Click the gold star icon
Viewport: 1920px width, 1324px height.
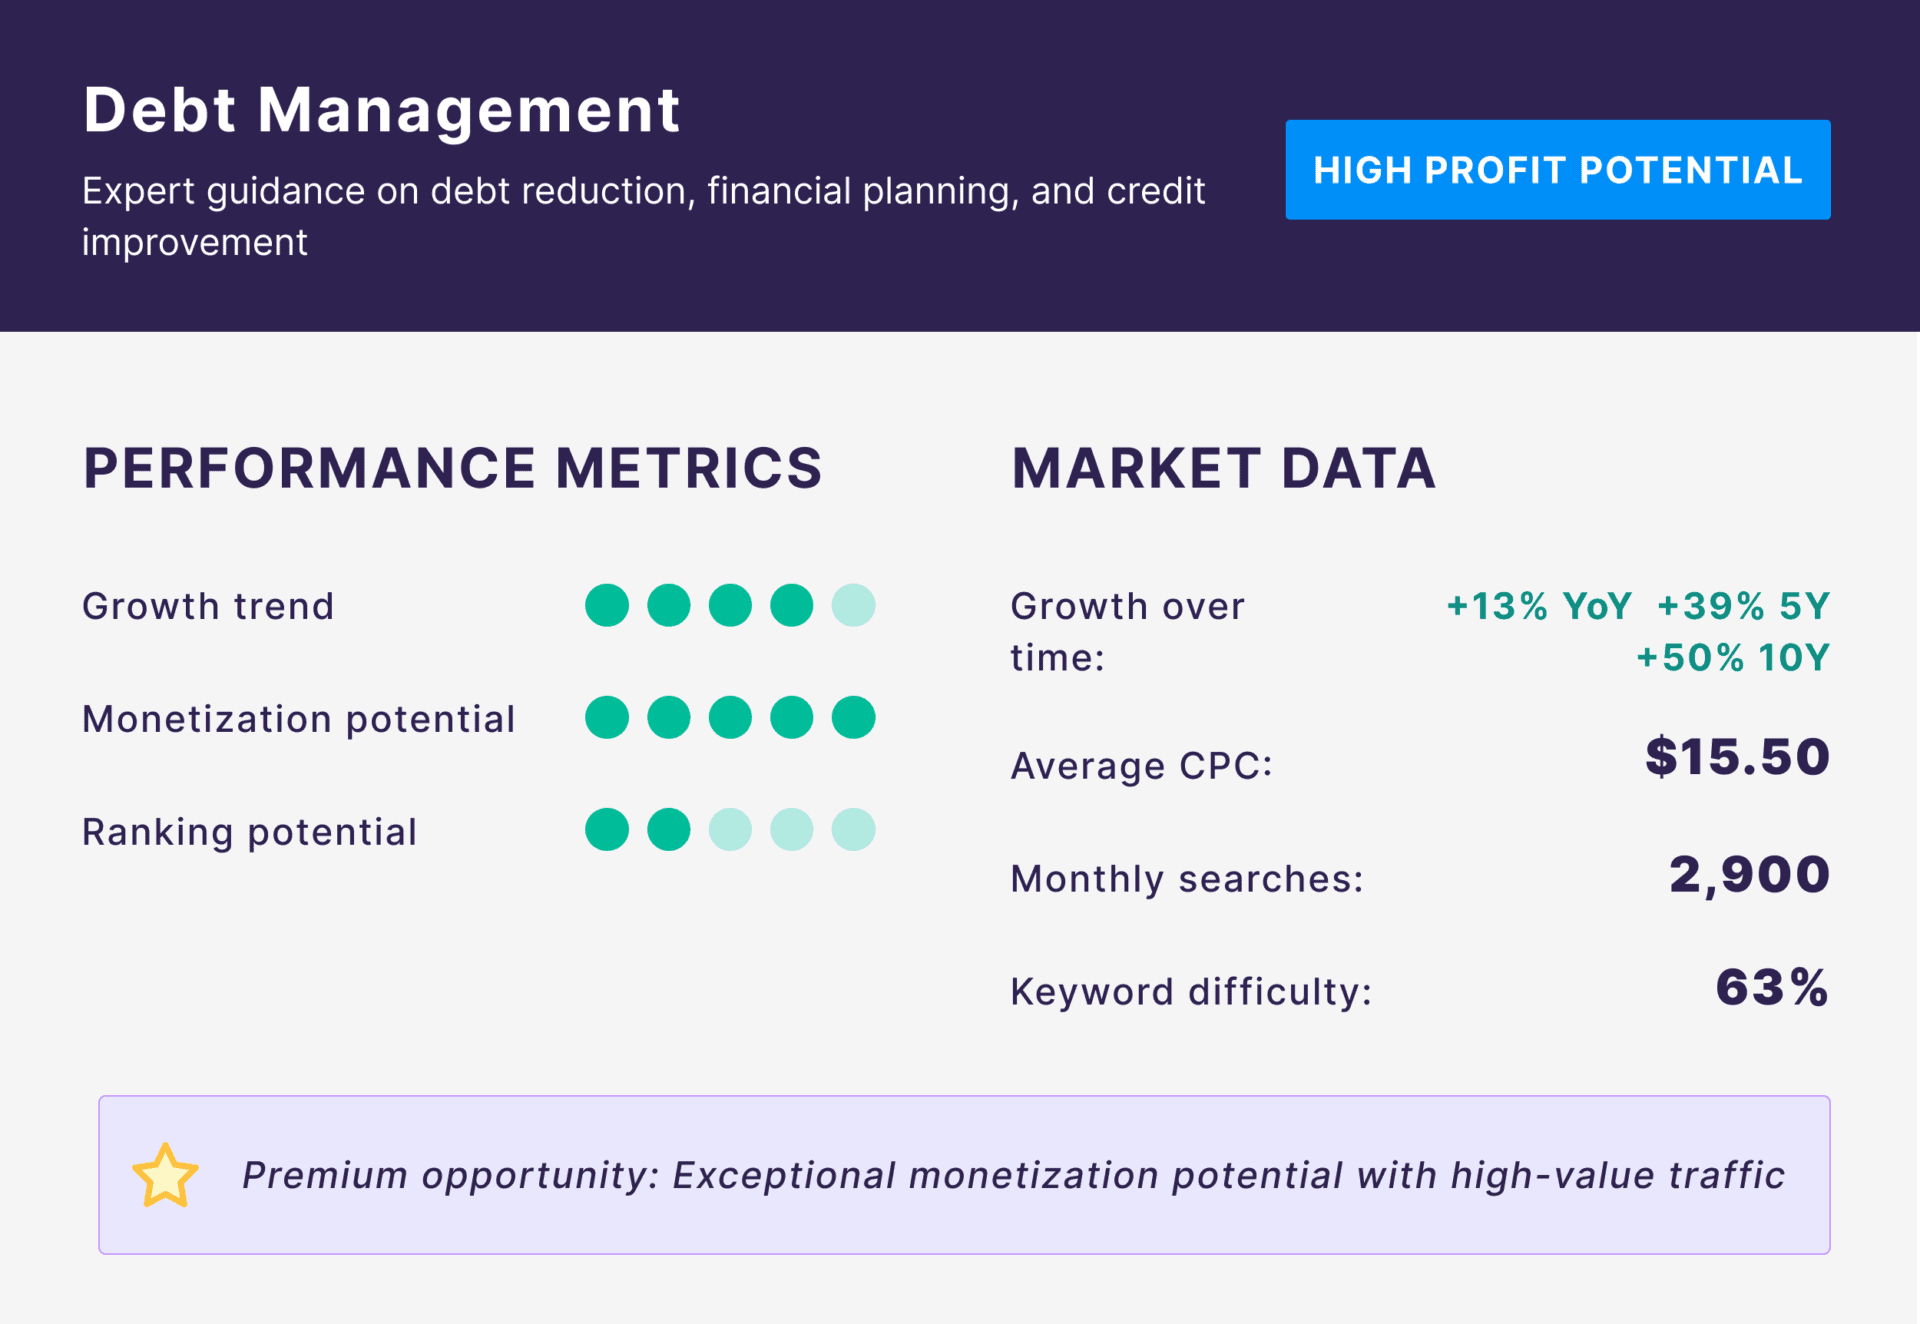pyautogui.click(x=165, y=1176)
